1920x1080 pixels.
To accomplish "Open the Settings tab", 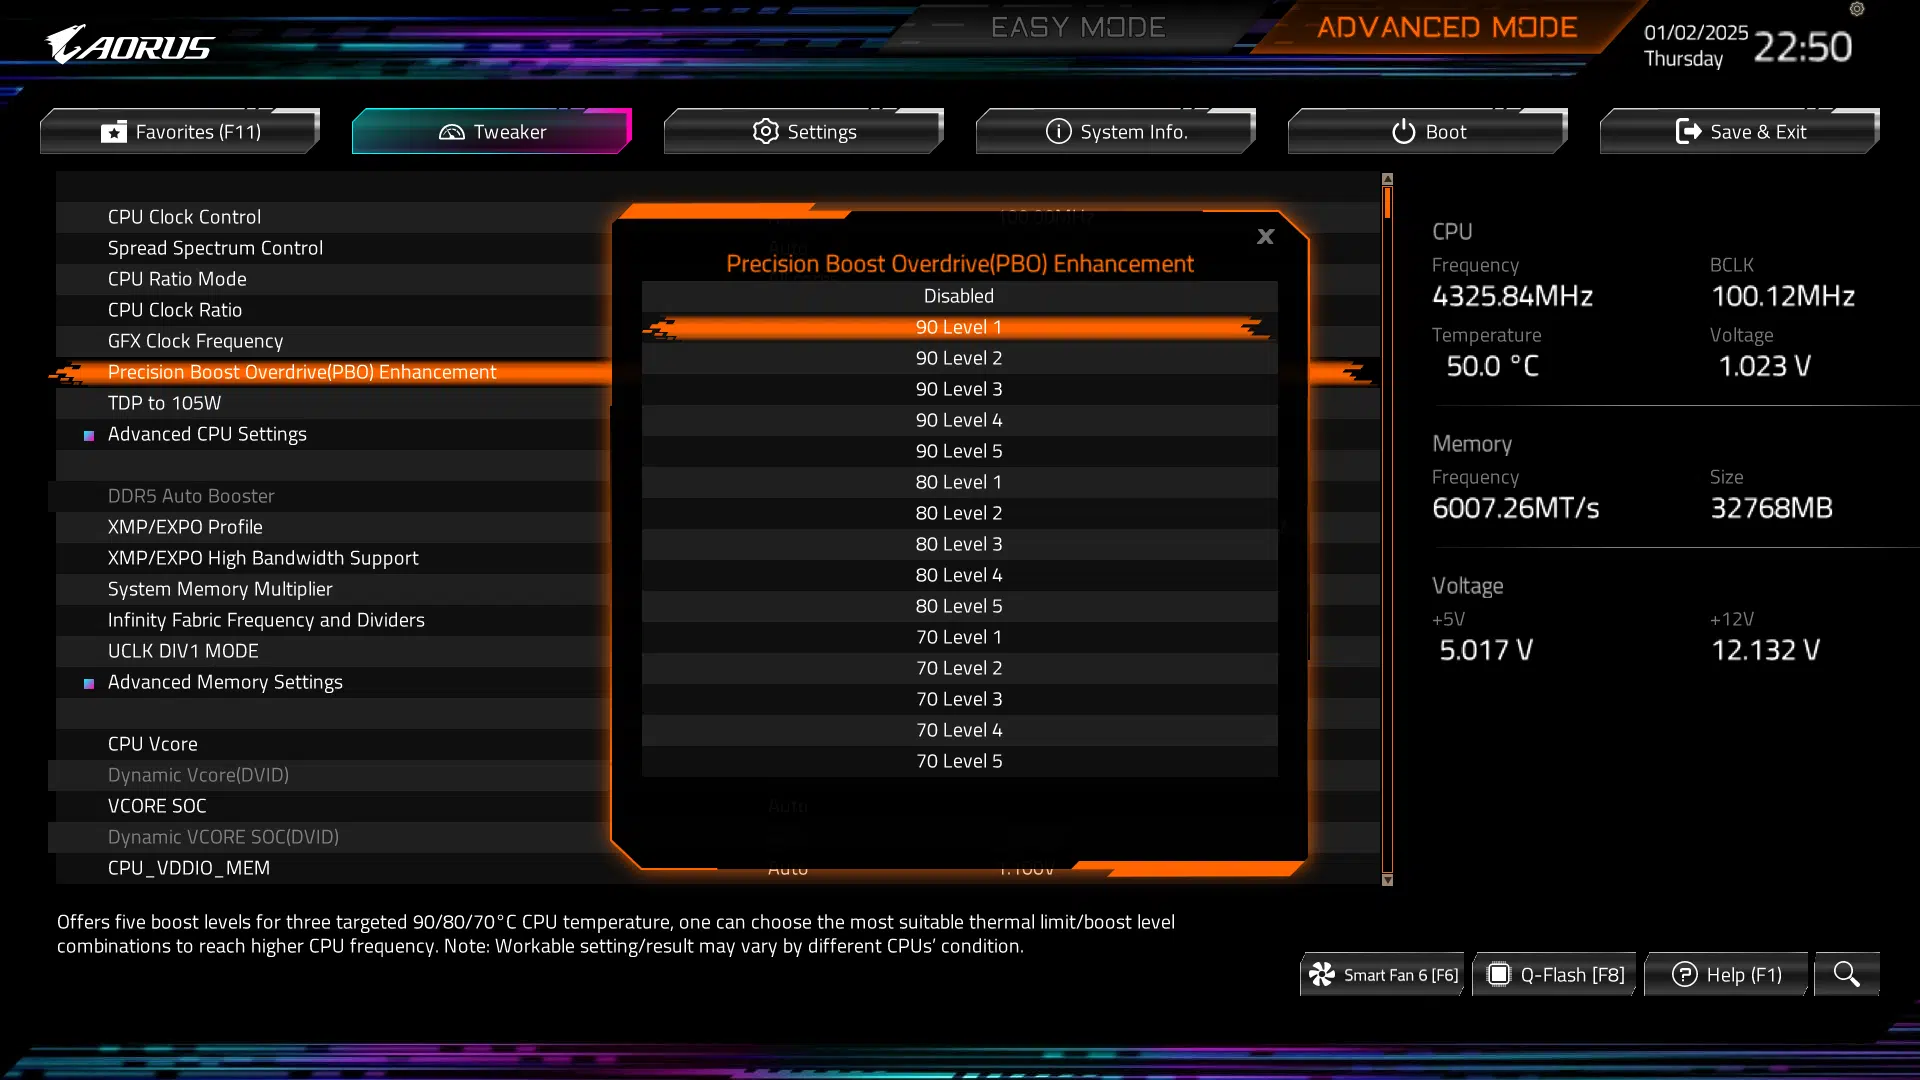I will point(804,131).
